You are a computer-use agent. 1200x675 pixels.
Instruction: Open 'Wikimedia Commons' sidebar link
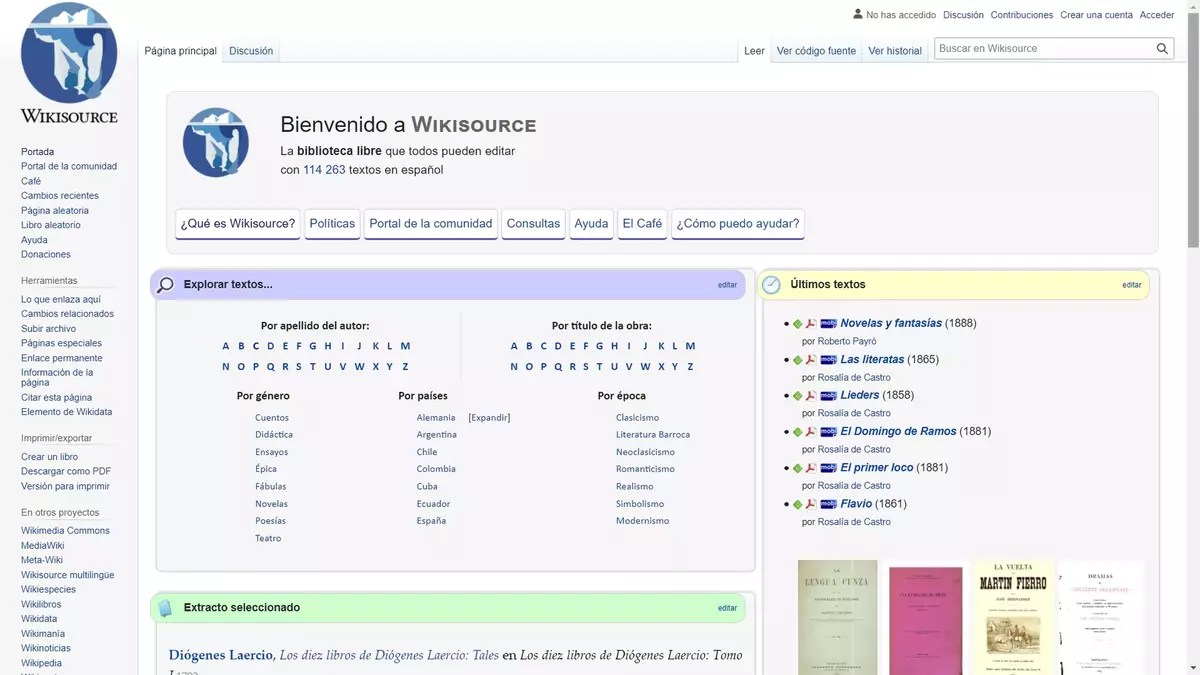click(65, 531)
